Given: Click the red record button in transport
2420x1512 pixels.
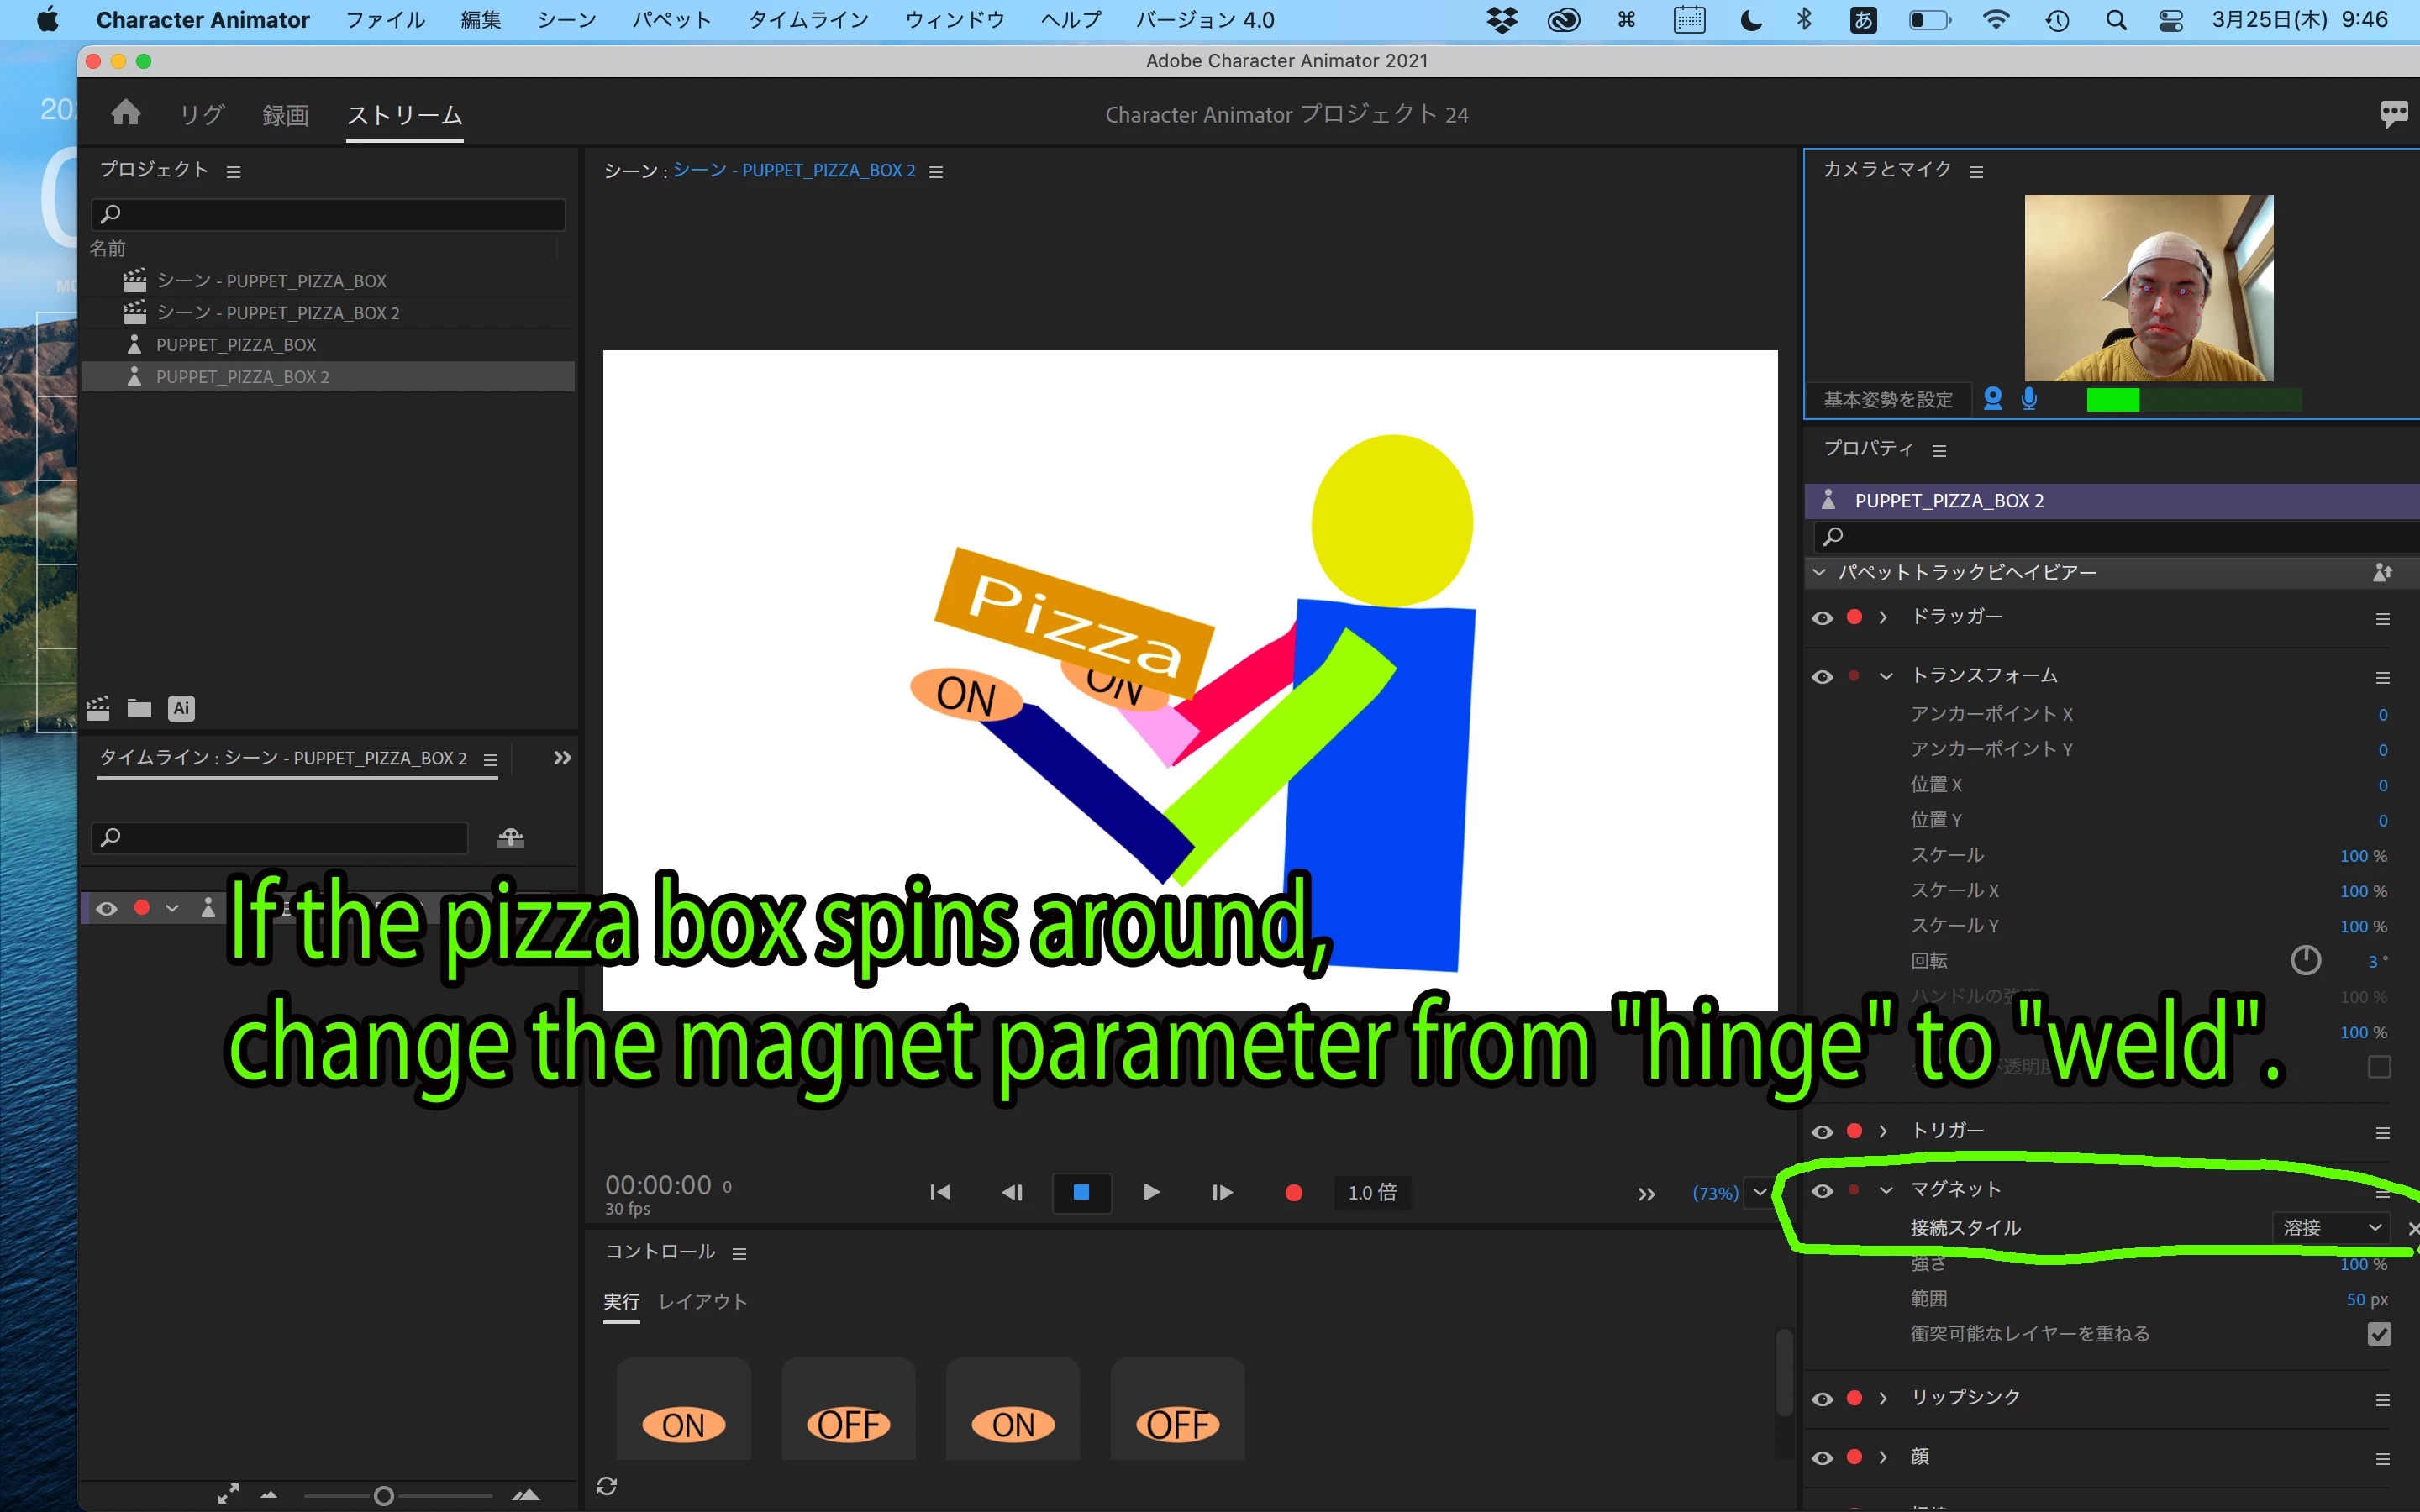Looking at the screenshot, I should coord(1293,1192).
